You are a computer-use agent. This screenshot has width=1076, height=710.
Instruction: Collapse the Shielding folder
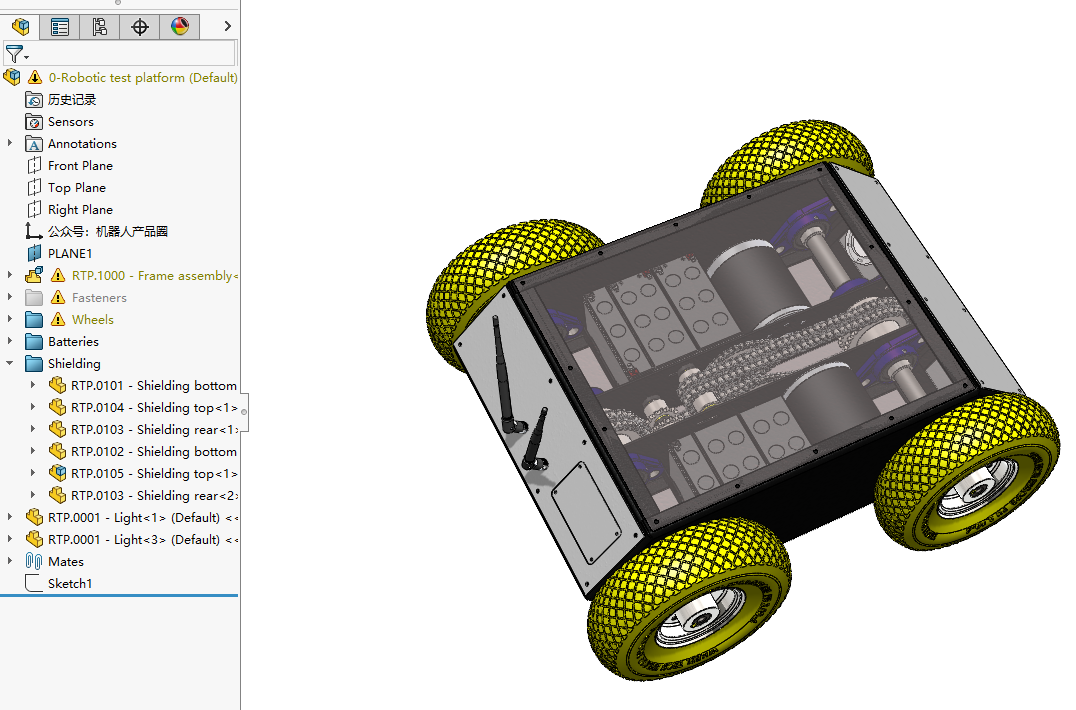pyautogui.click(x=10, y=364)
